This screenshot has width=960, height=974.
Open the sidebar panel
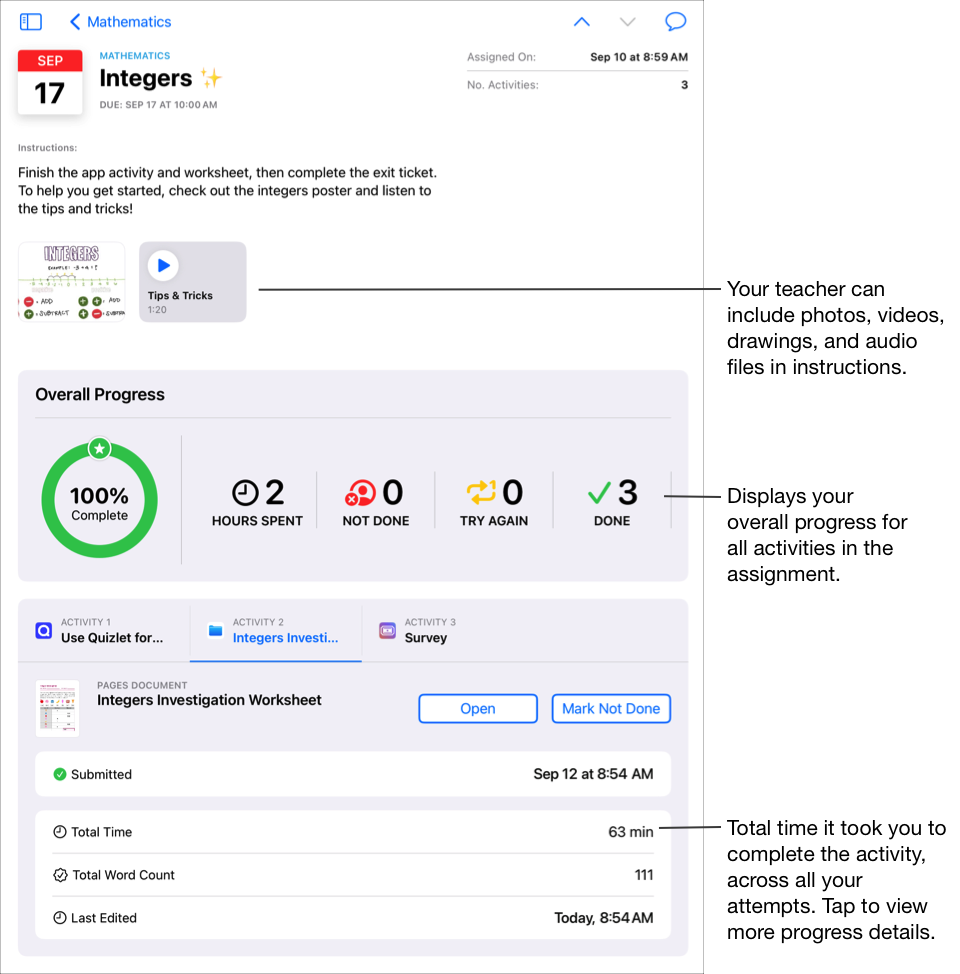(x=30, y=21)
